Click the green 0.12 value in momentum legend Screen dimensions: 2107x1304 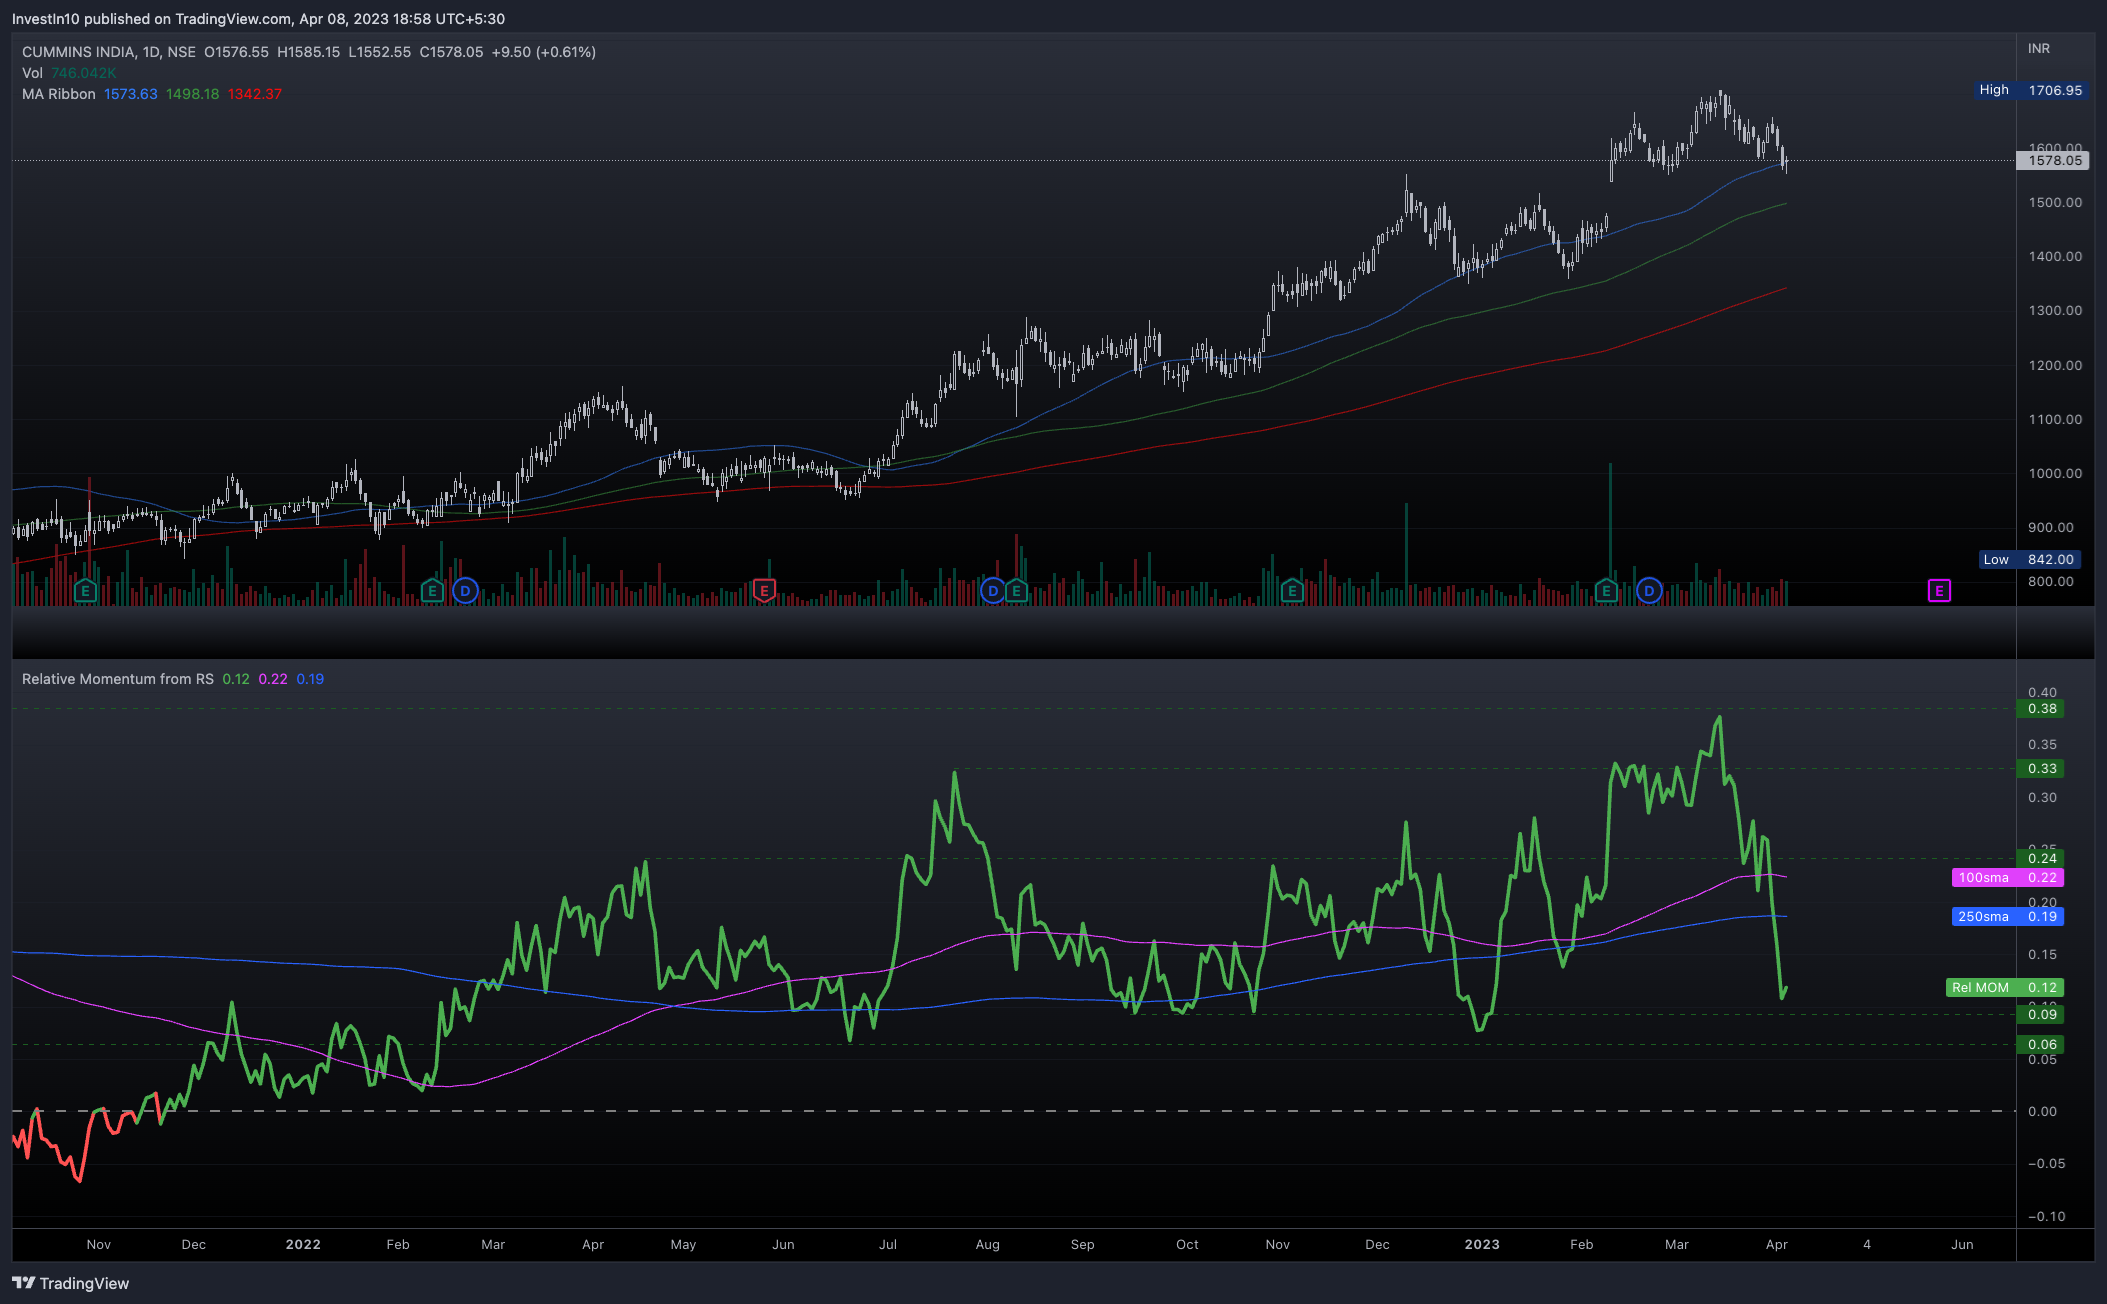(x=236, y=679)
